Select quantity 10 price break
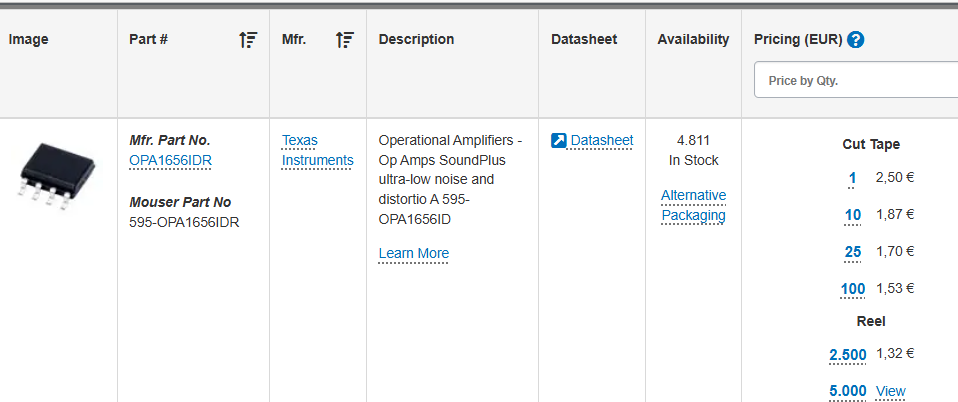 pos(853,215)
